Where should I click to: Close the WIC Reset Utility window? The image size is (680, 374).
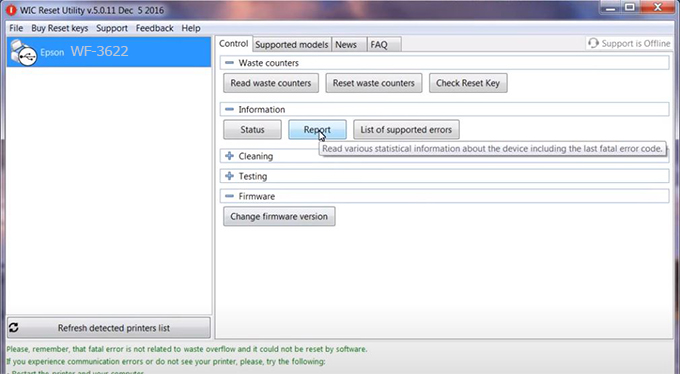click(657, 7)
